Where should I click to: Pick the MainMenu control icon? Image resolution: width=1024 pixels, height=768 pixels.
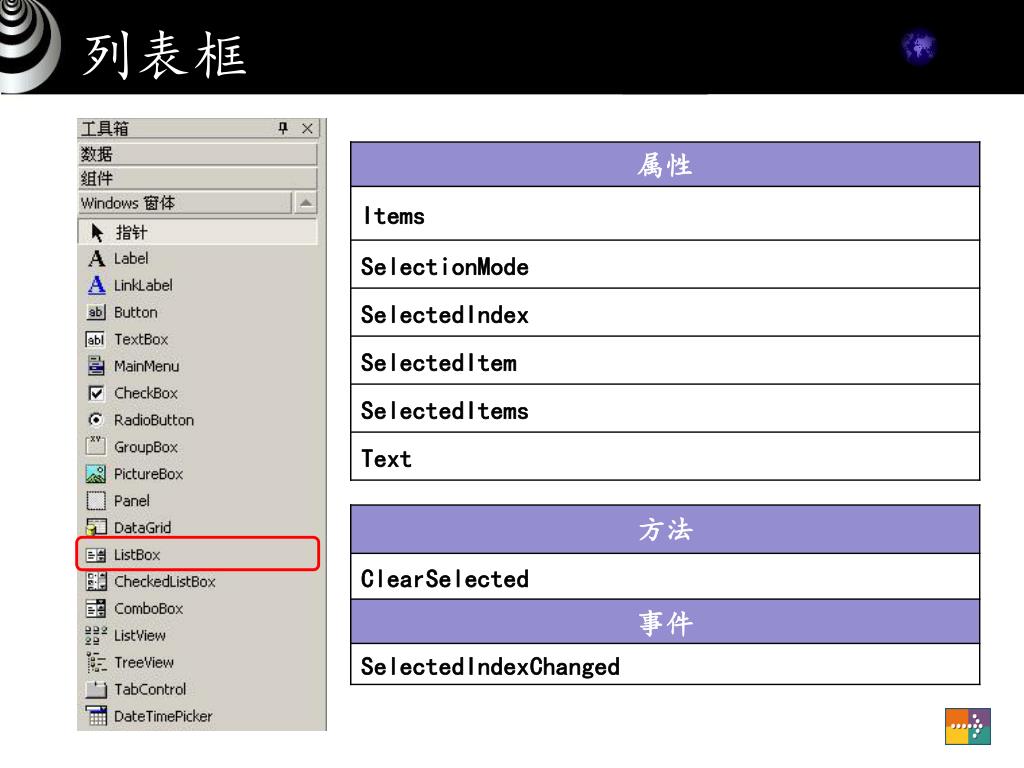click(96, 366)
